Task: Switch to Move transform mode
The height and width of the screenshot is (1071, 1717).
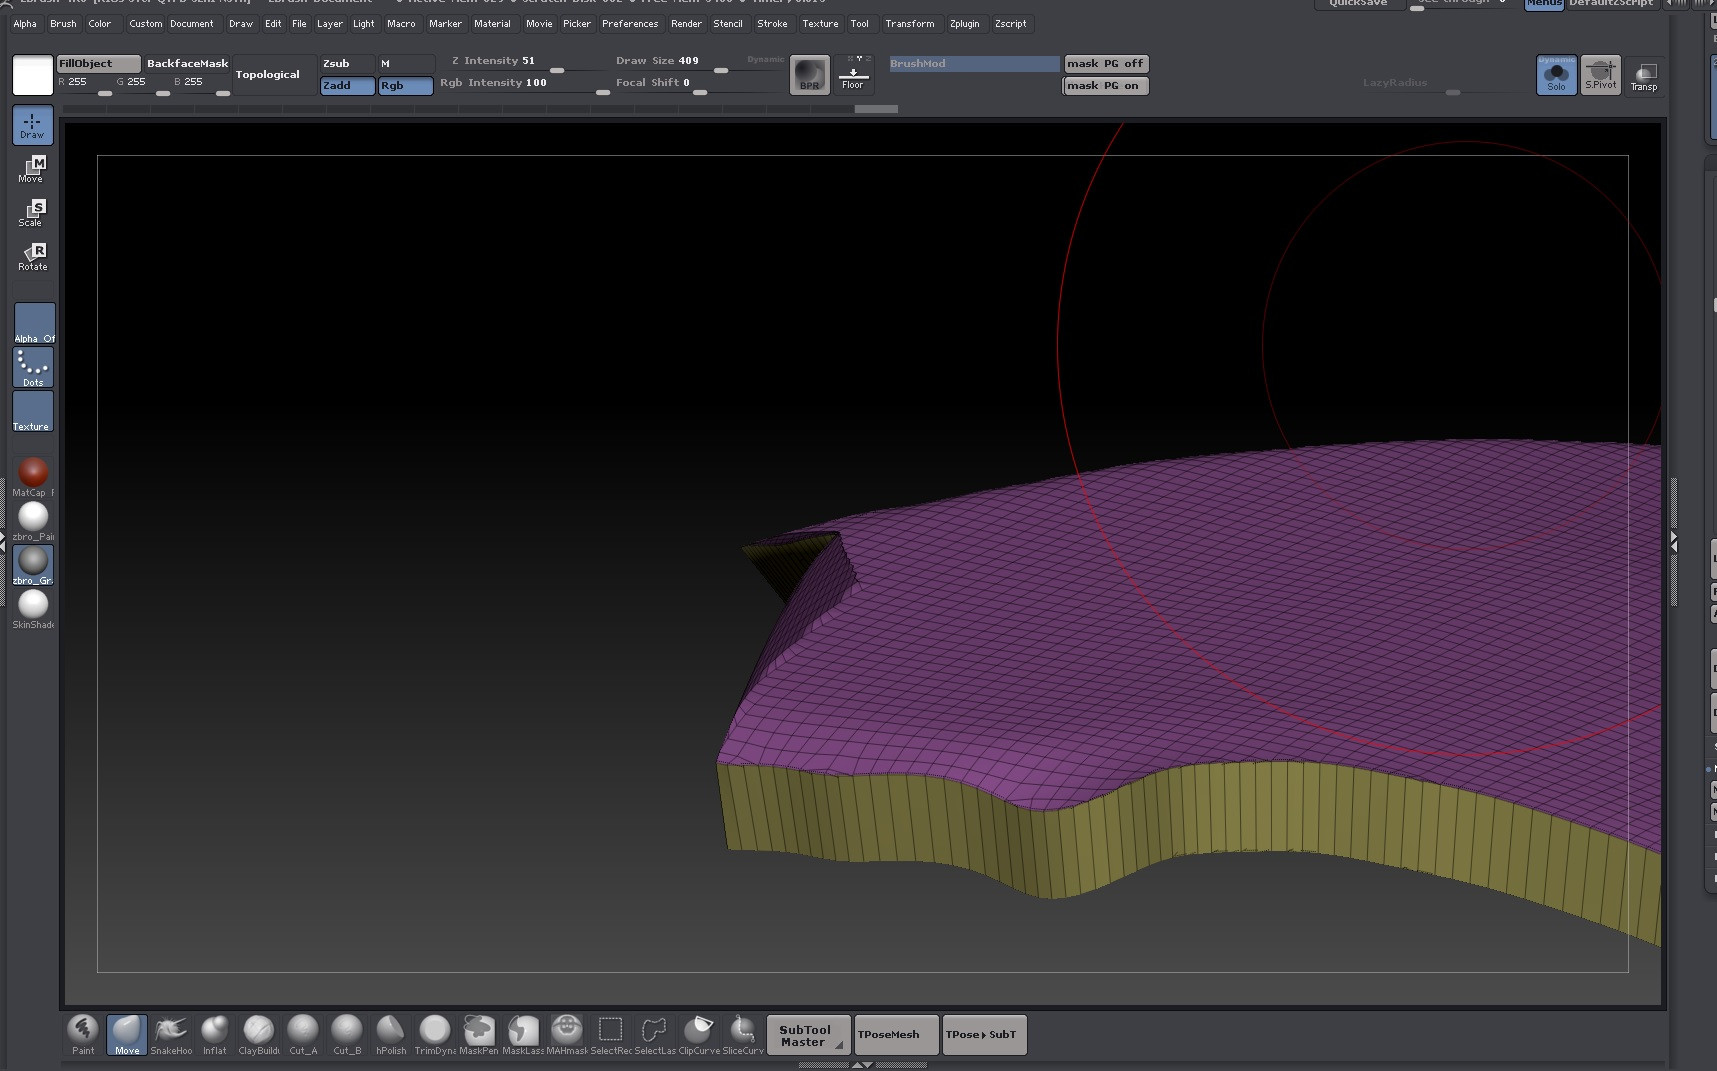Action: [x=33, y=169]
